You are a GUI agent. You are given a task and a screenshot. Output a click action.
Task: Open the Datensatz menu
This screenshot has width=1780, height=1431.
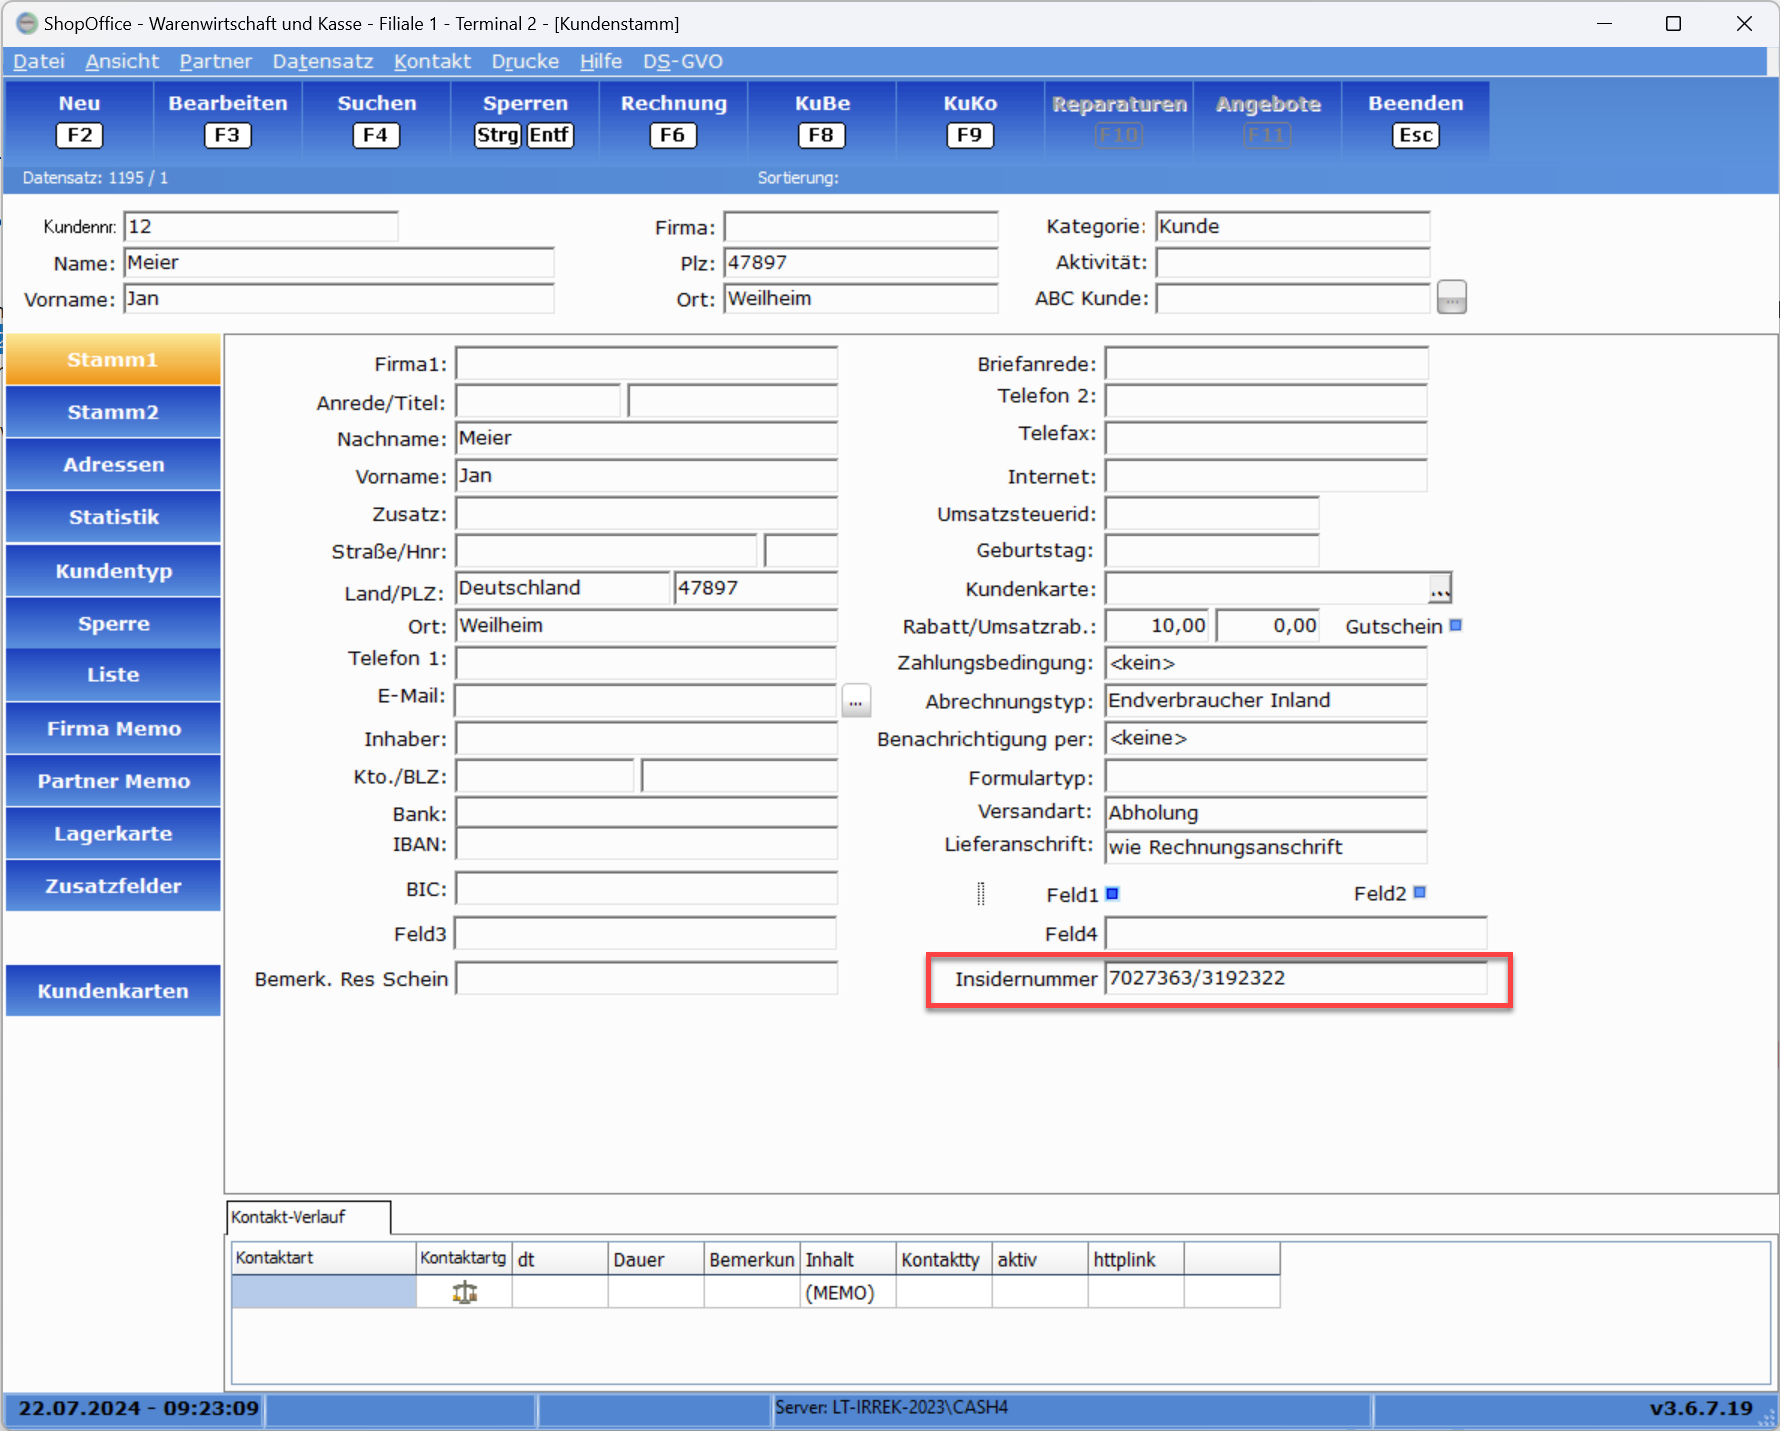point(322,61)
